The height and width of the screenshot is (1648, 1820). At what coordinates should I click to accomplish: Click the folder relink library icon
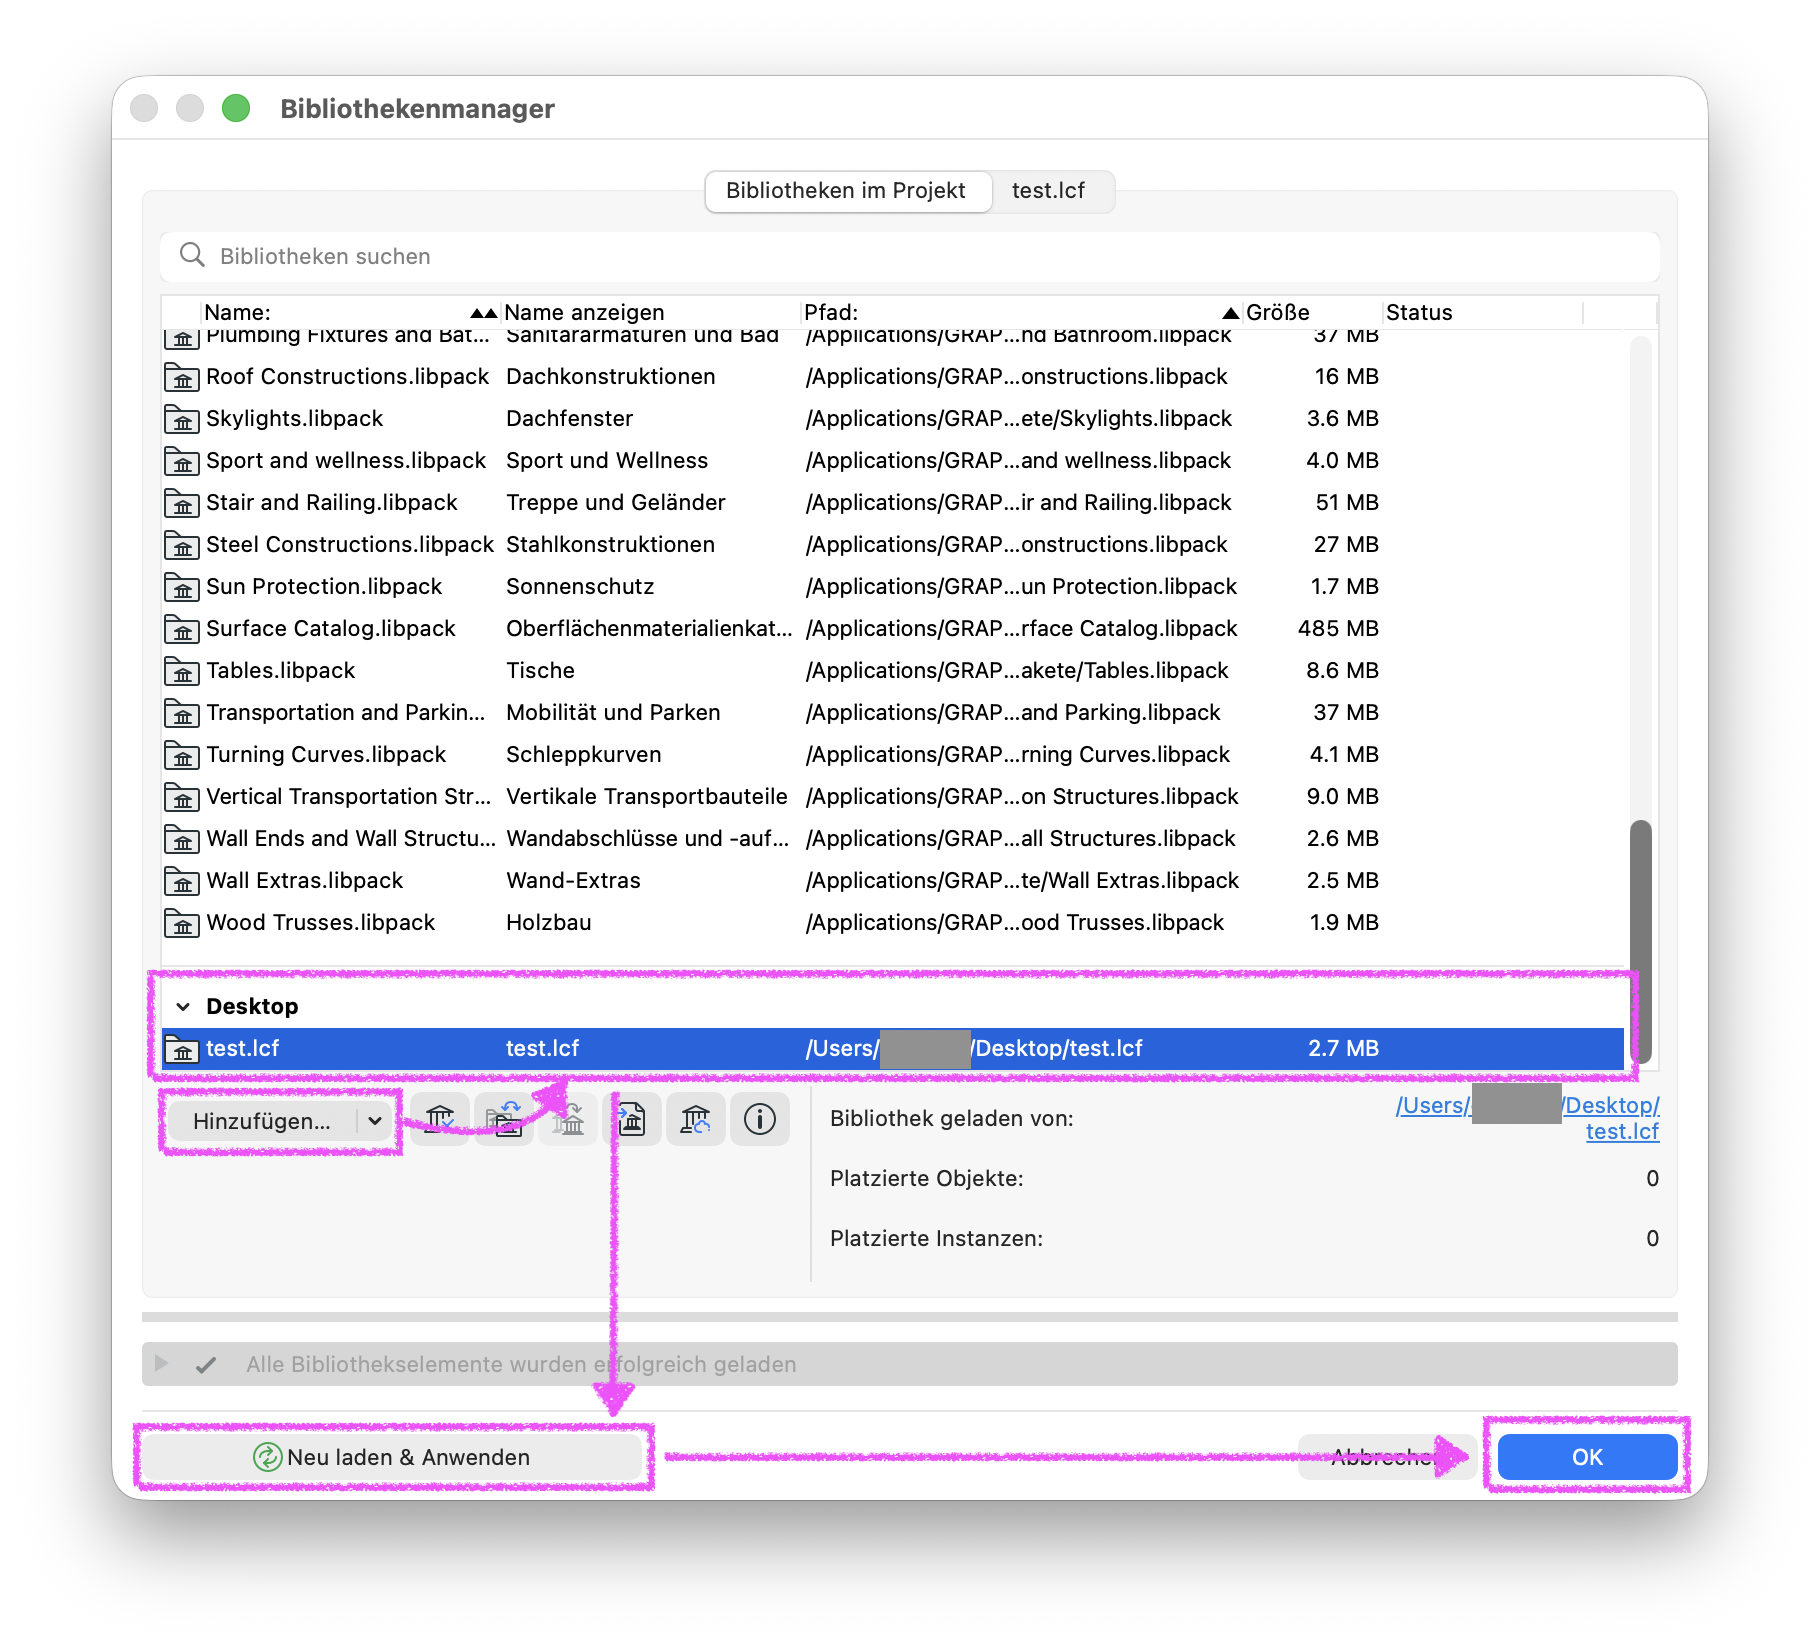coord(504,1119)
